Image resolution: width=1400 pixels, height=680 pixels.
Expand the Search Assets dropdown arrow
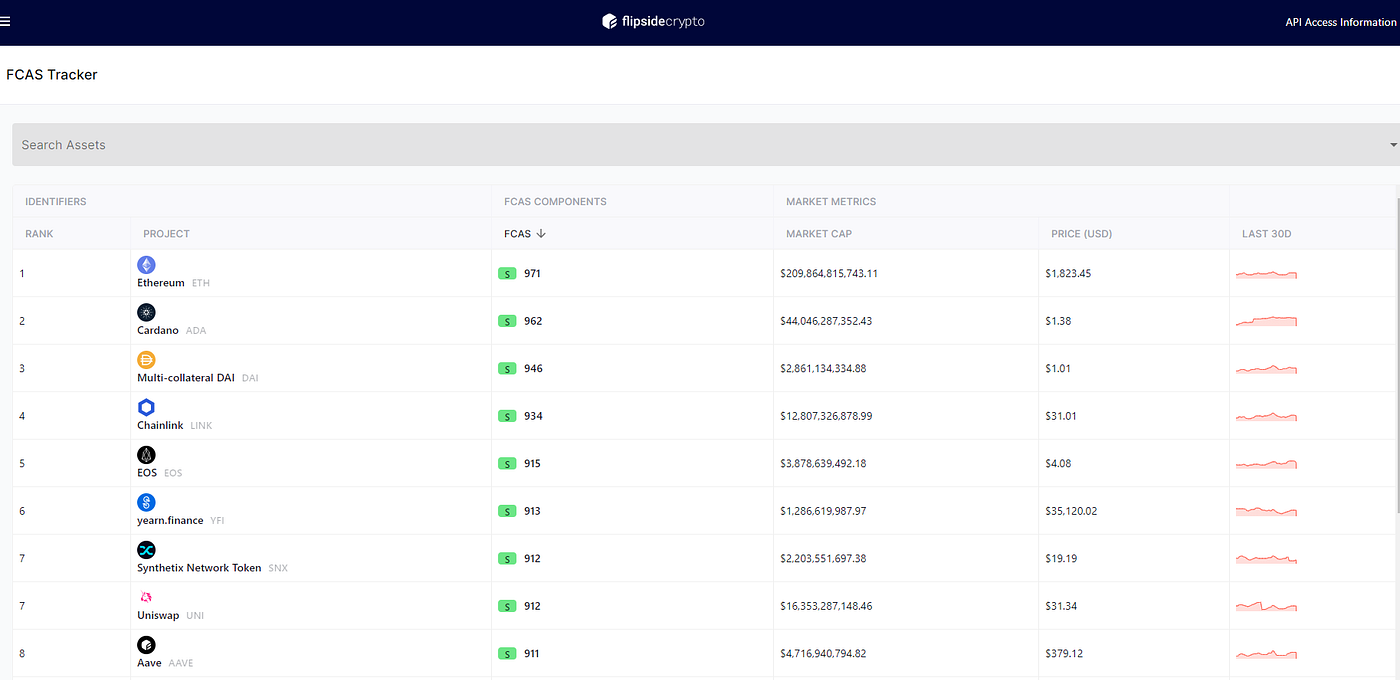[x=1393, y=145]
